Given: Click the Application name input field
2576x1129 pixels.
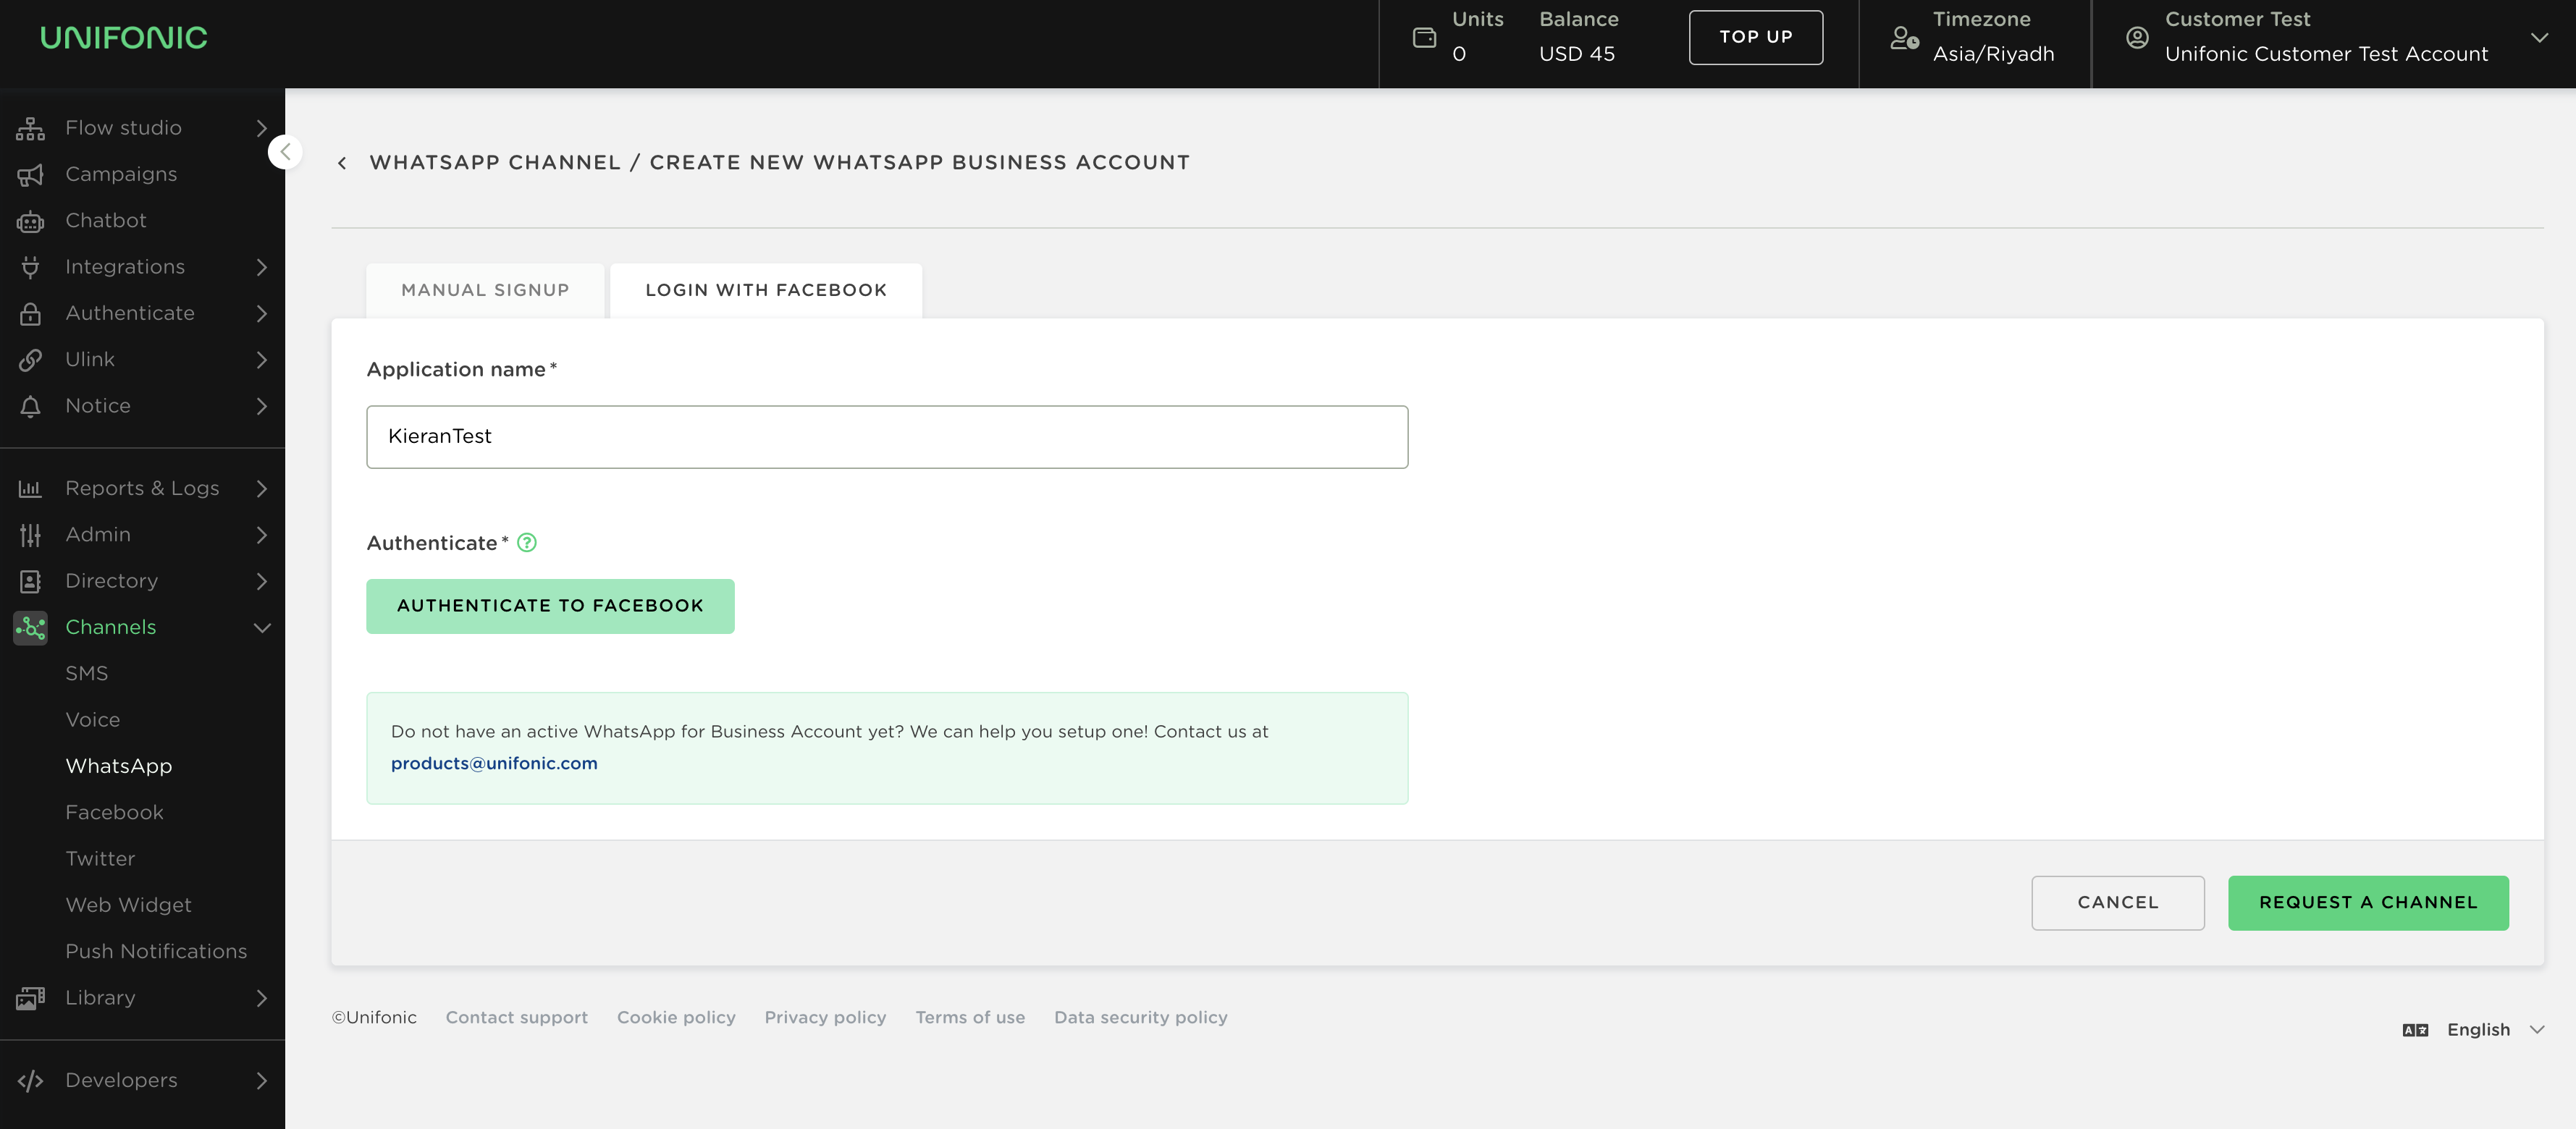Looking at the screenshot, I should [x=887, y=437].
